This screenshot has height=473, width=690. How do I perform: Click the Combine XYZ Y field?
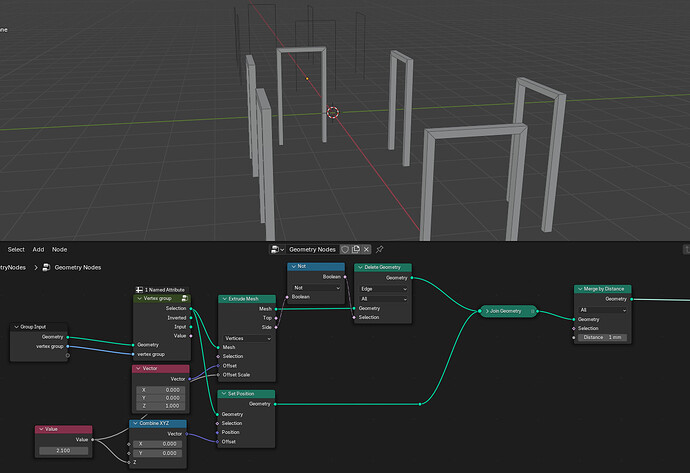click(158, 453)
